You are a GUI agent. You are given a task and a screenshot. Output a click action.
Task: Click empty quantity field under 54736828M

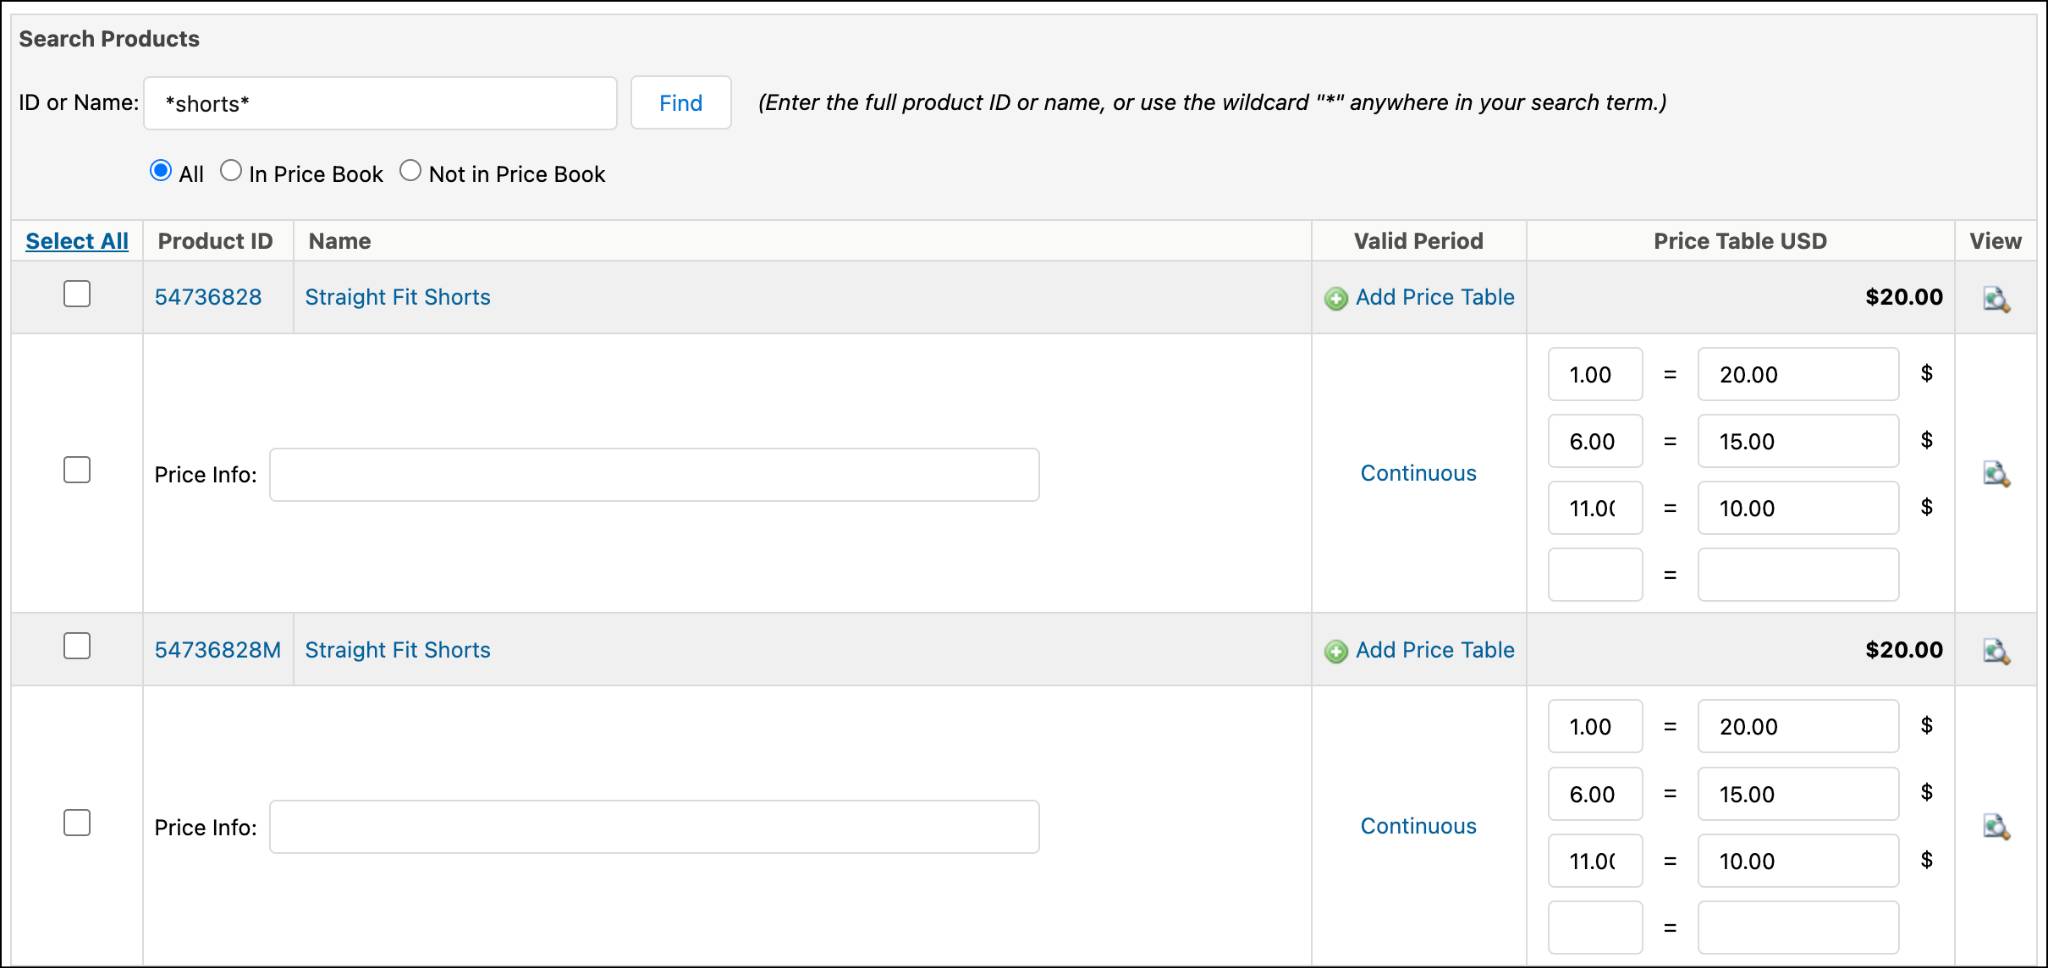pyautogui.click(x=1595, y=928)
